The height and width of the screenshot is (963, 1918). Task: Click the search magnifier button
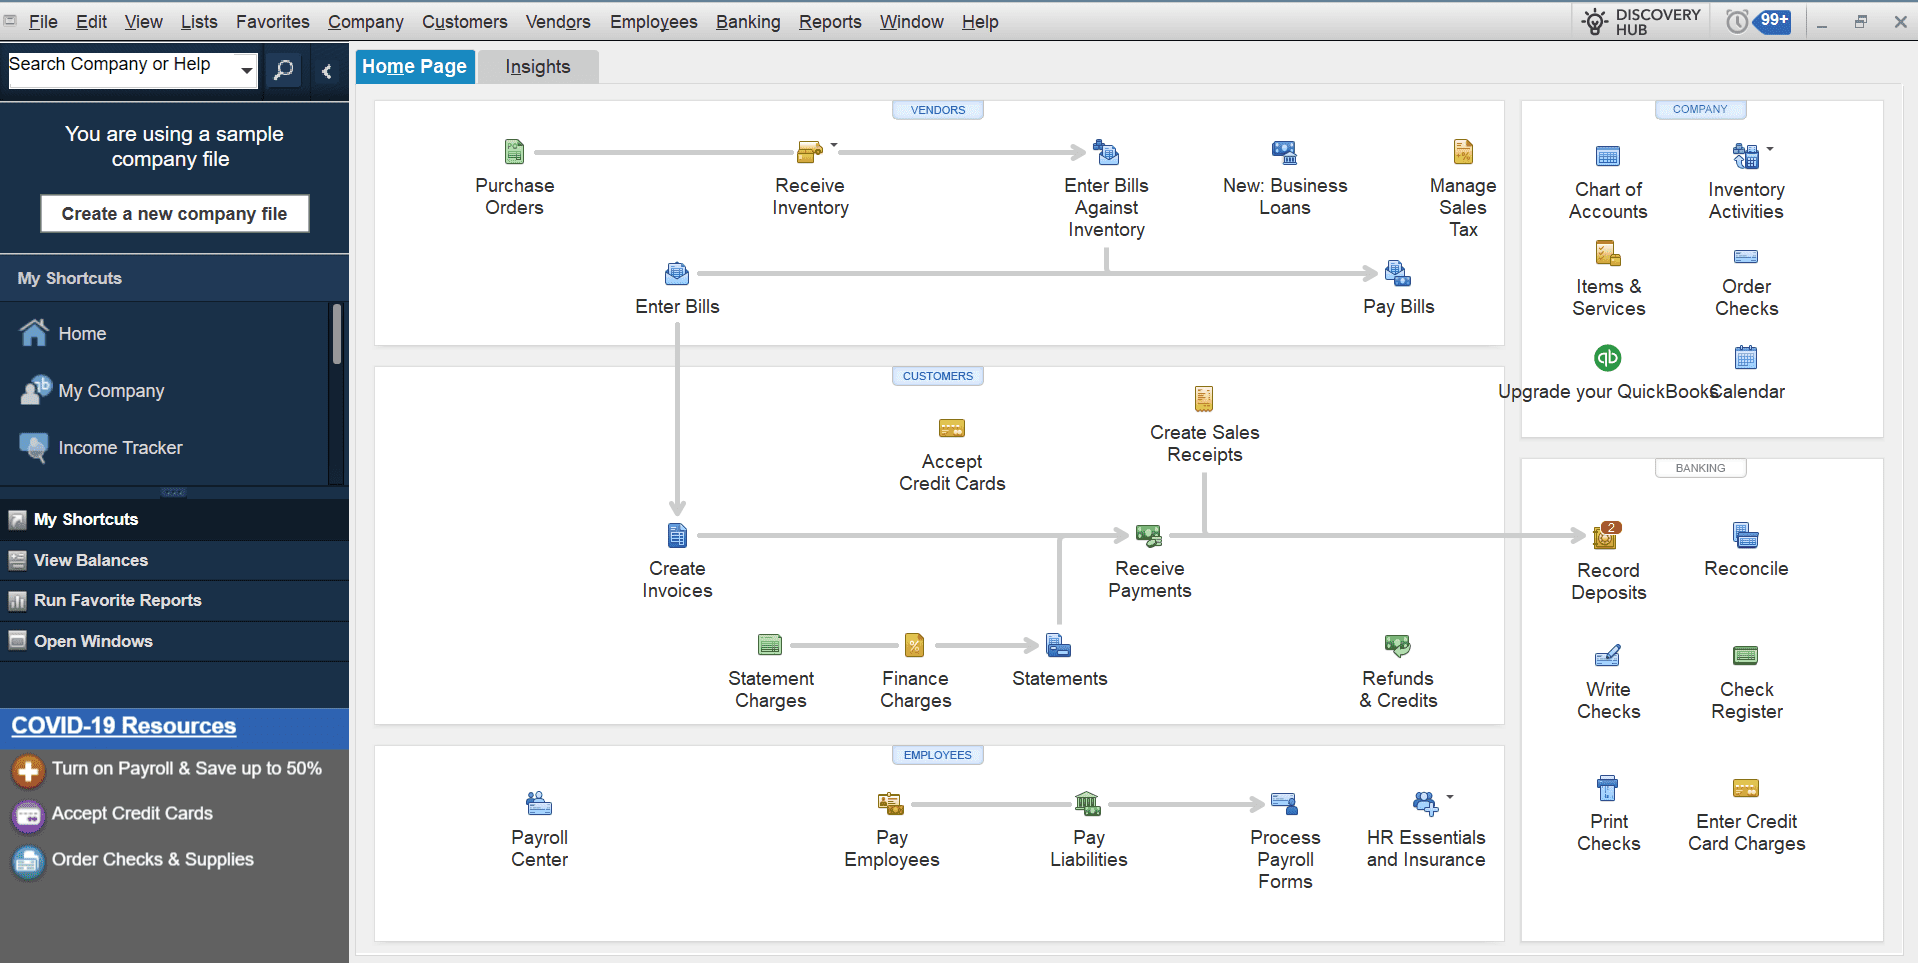pyautogui.click(x=284, y=70)
